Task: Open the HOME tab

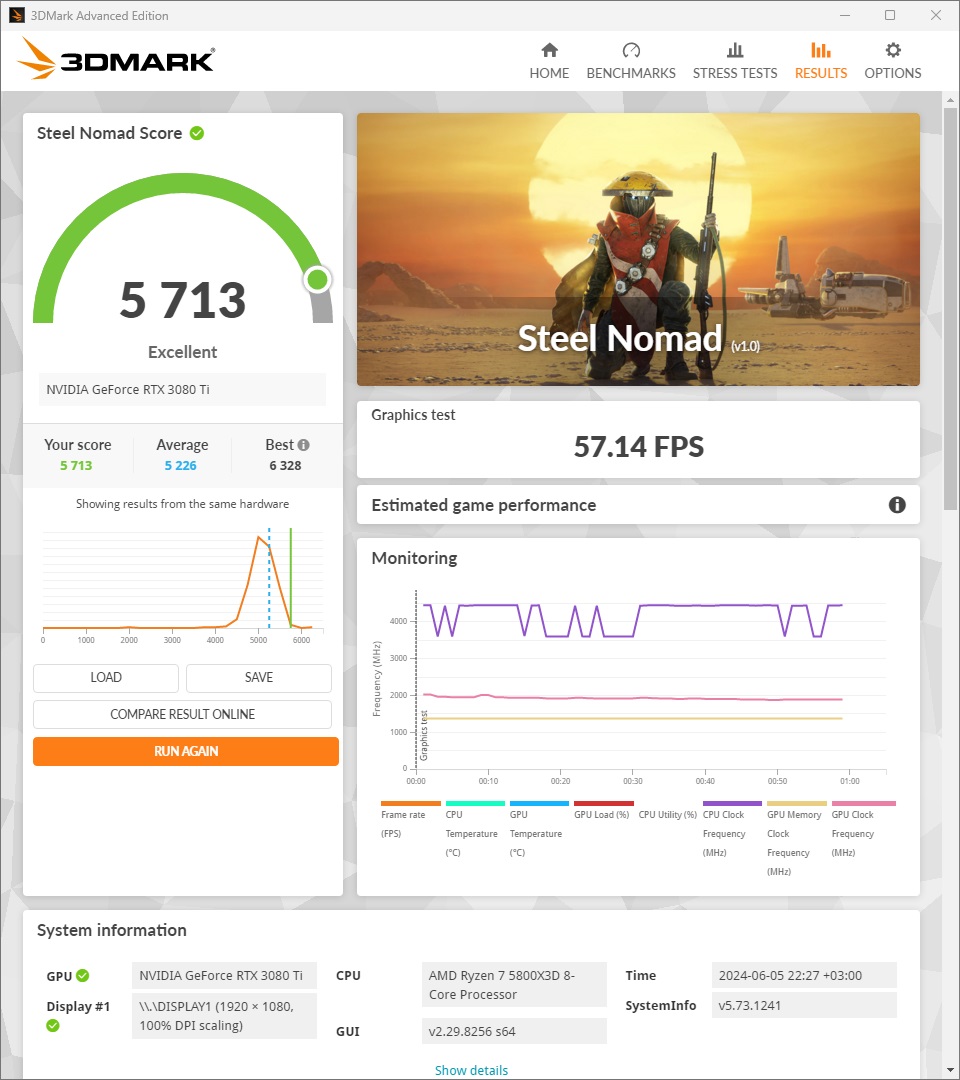Action: coord(549,61)
